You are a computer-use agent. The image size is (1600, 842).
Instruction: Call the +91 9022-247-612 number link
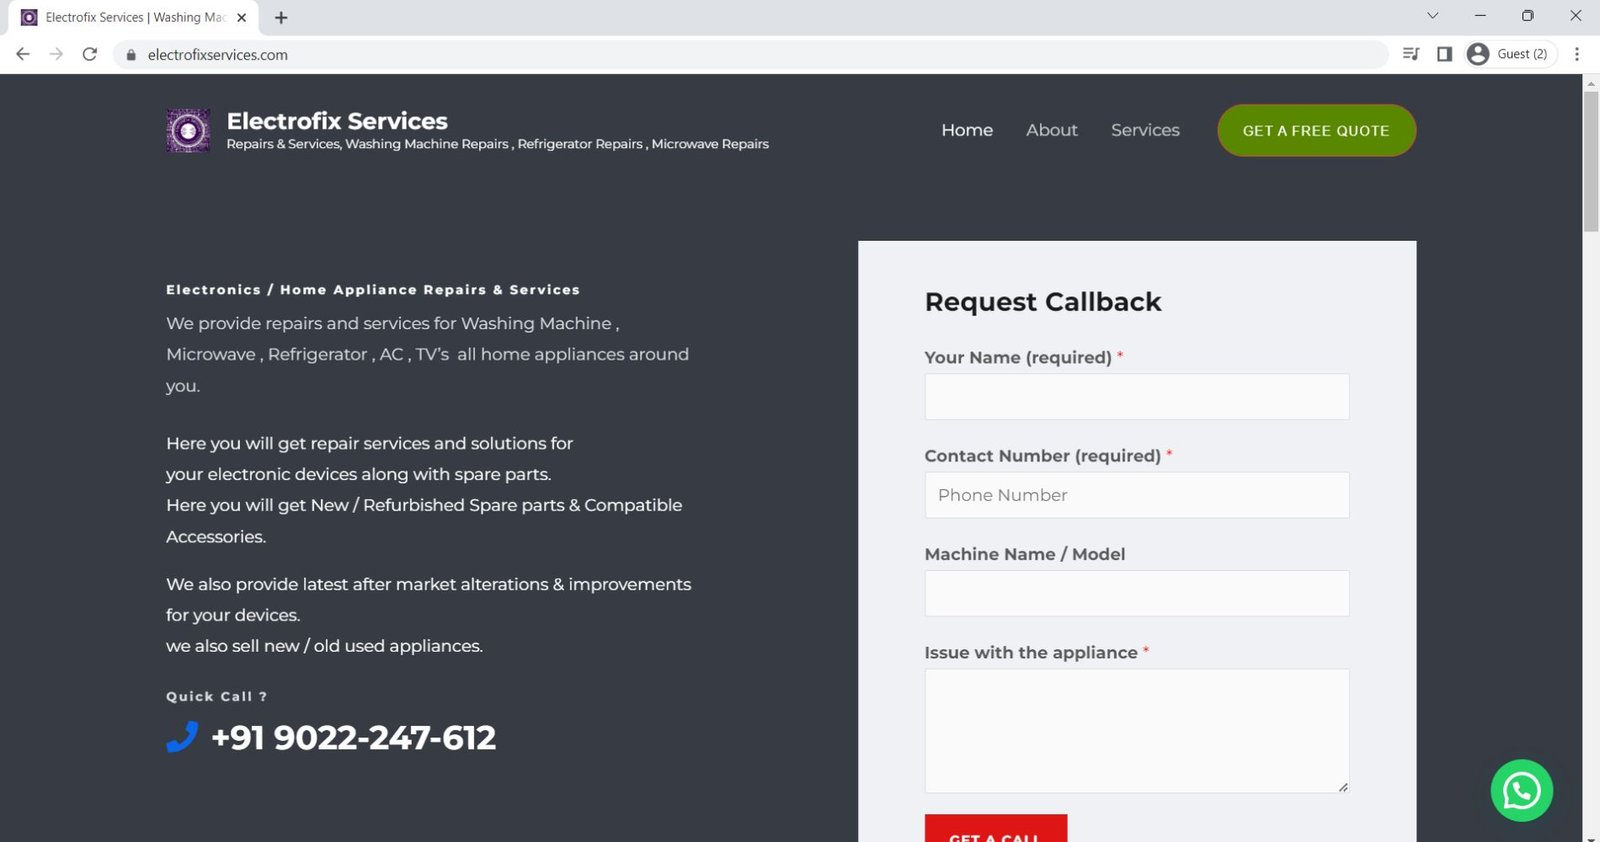(353, 738)
